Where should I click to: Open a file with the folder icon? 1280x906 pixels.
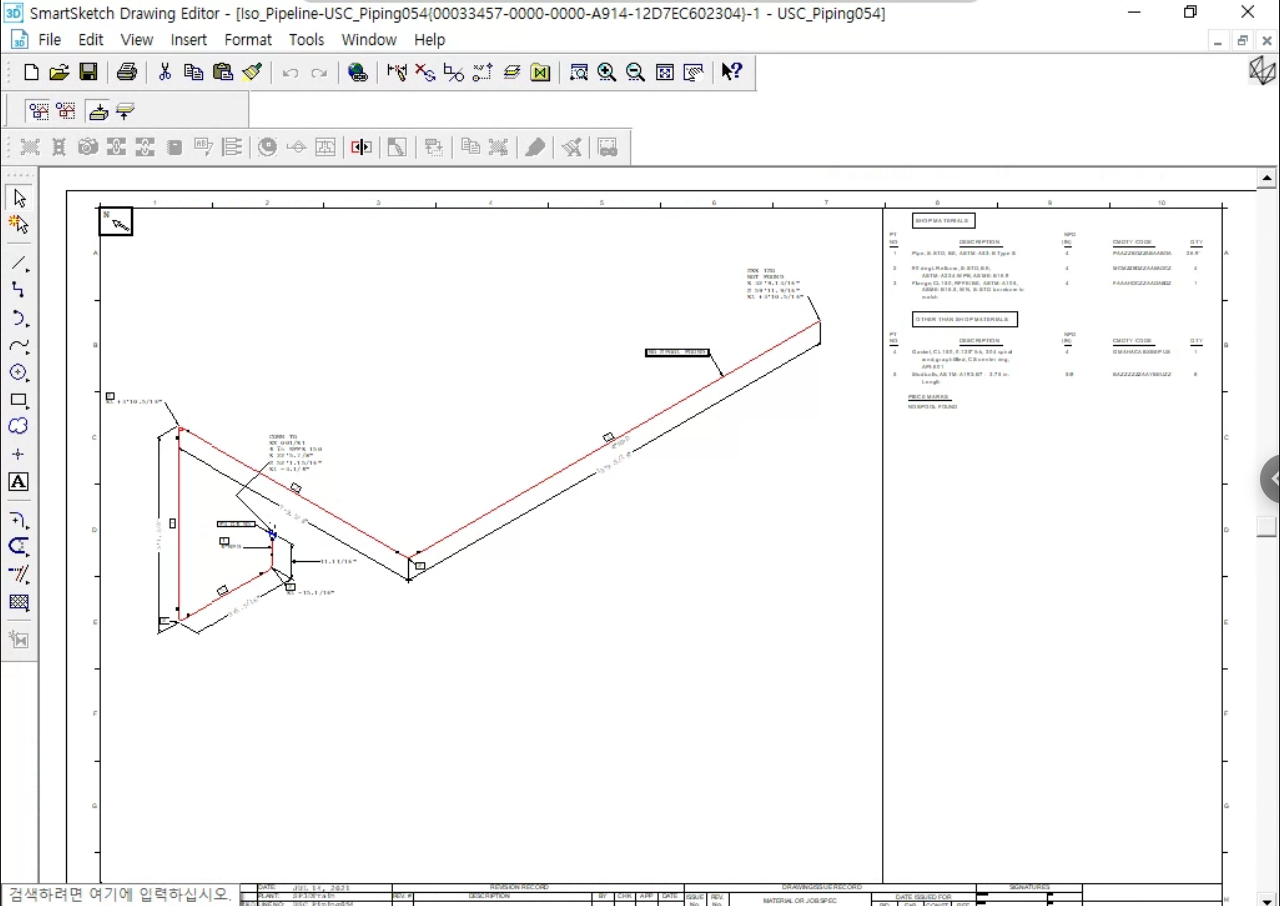click(59, 72)
